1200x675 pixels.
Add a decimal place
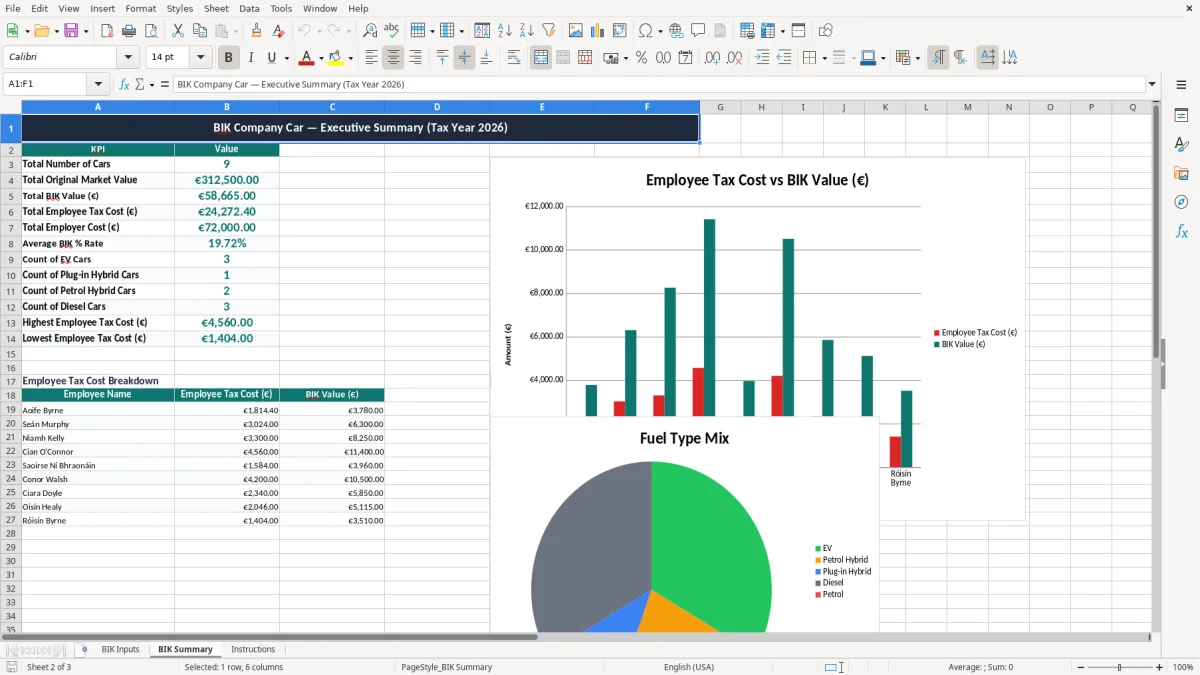(713, 58)
